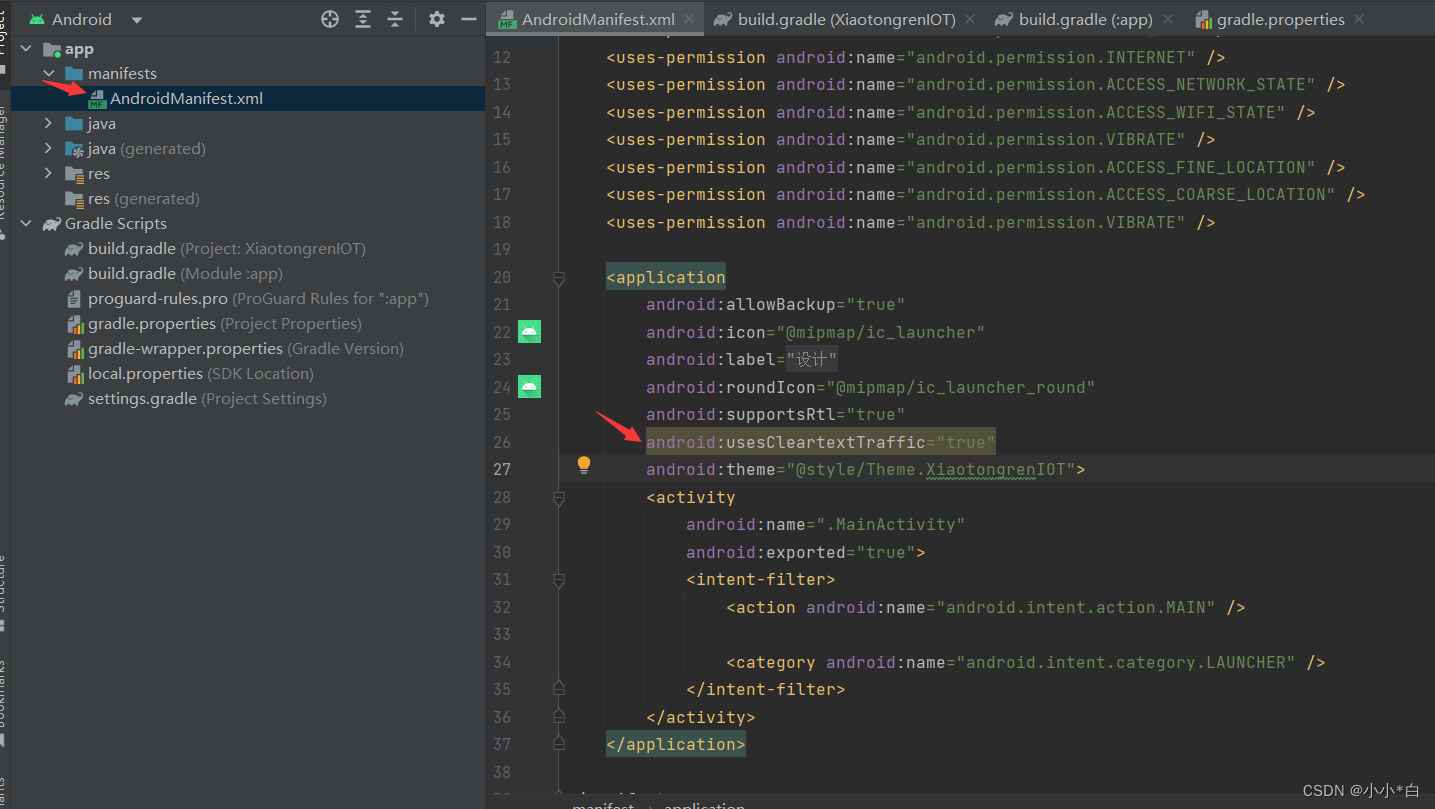
Task: Click the res folder icon
Action: click(74, 174)
